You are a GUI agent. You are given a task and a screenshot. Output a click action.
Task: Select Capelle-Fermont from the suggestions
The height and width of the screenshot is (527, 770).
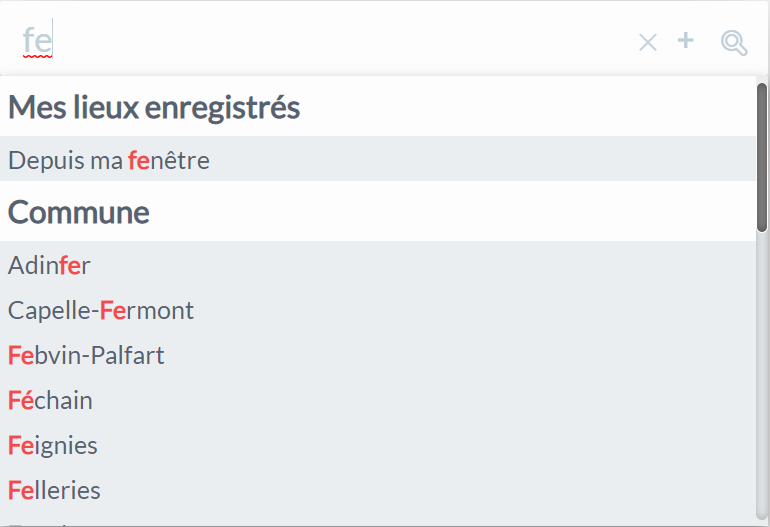pyautogui.click(x=378, y=310)
